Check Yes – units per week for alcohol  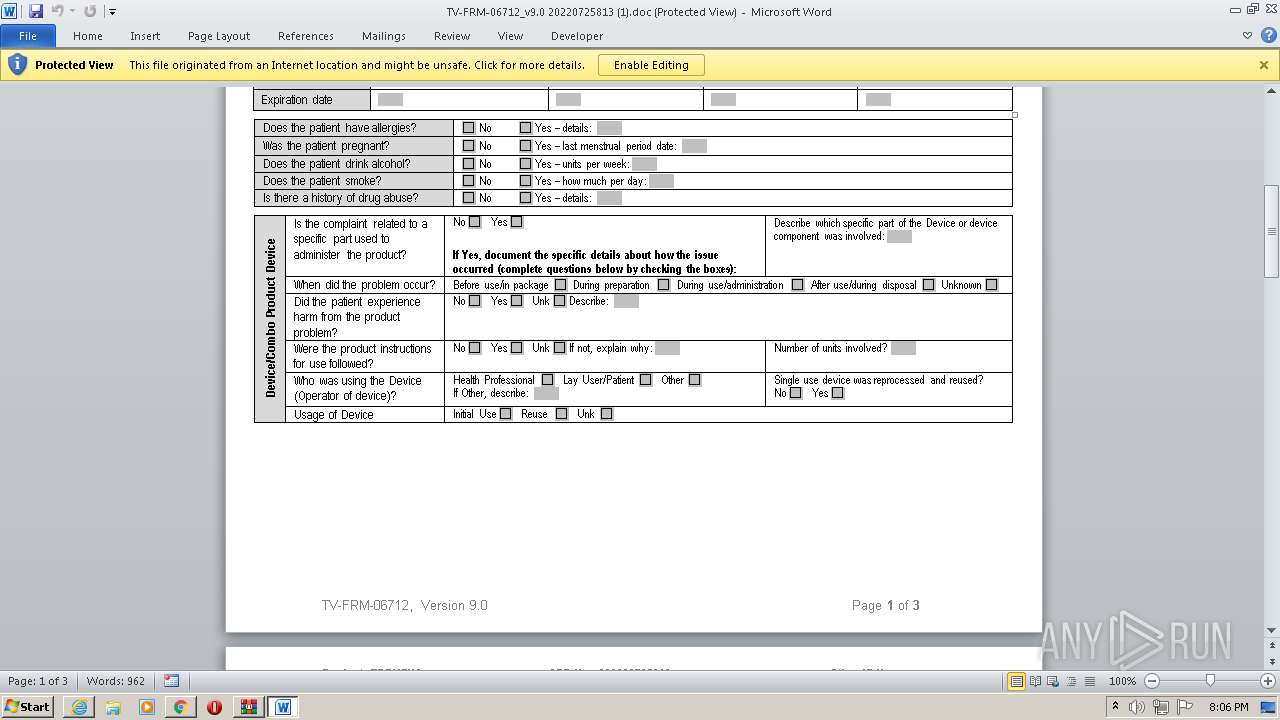coord(525,164)
